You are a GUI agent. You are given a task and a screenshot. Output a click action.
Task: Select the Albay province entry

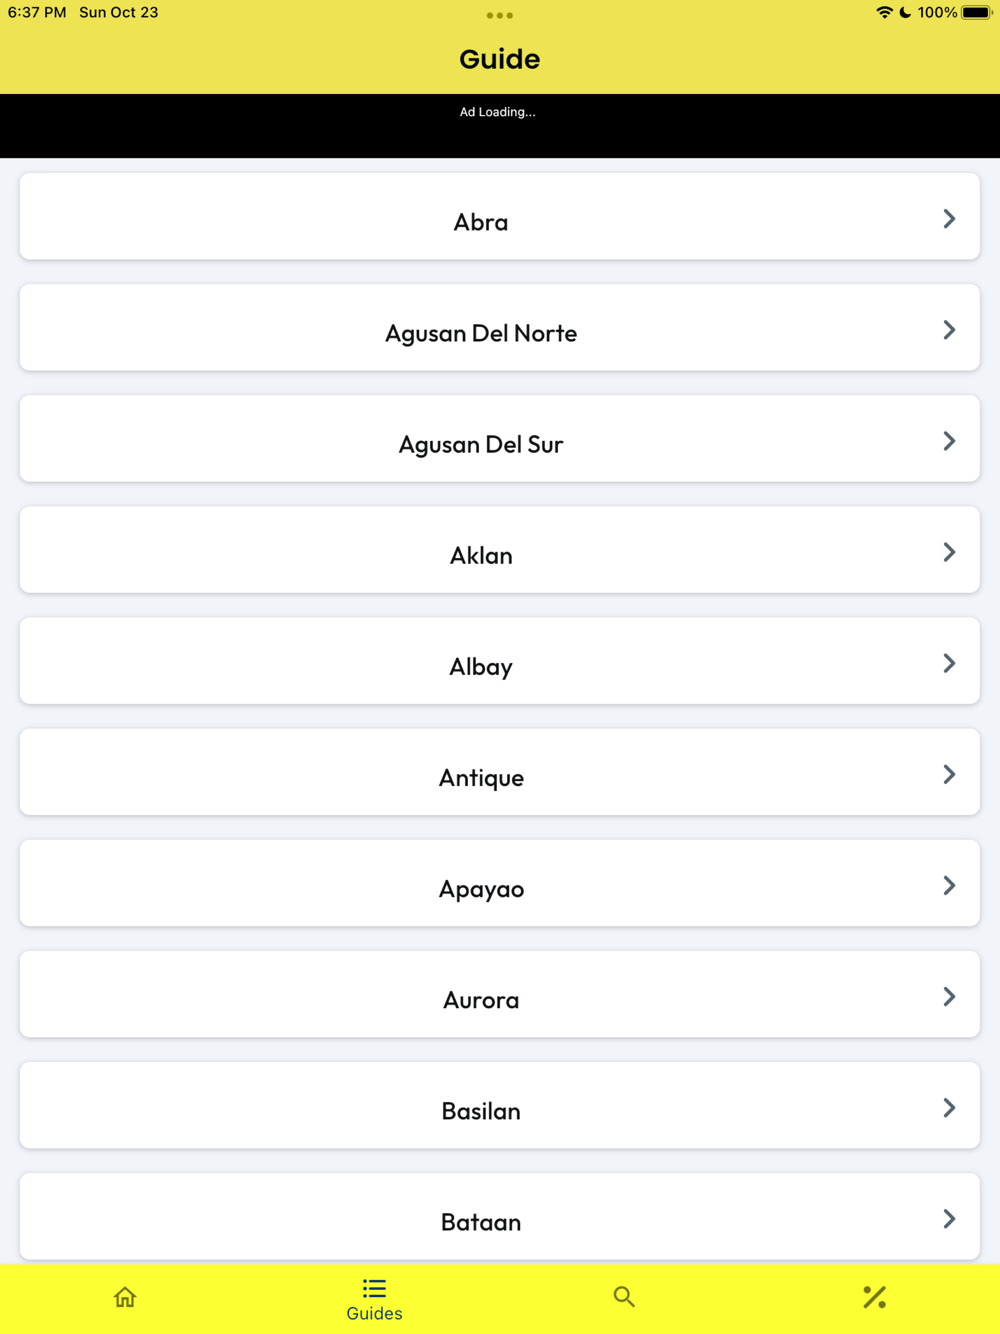(x=500, y=660)
